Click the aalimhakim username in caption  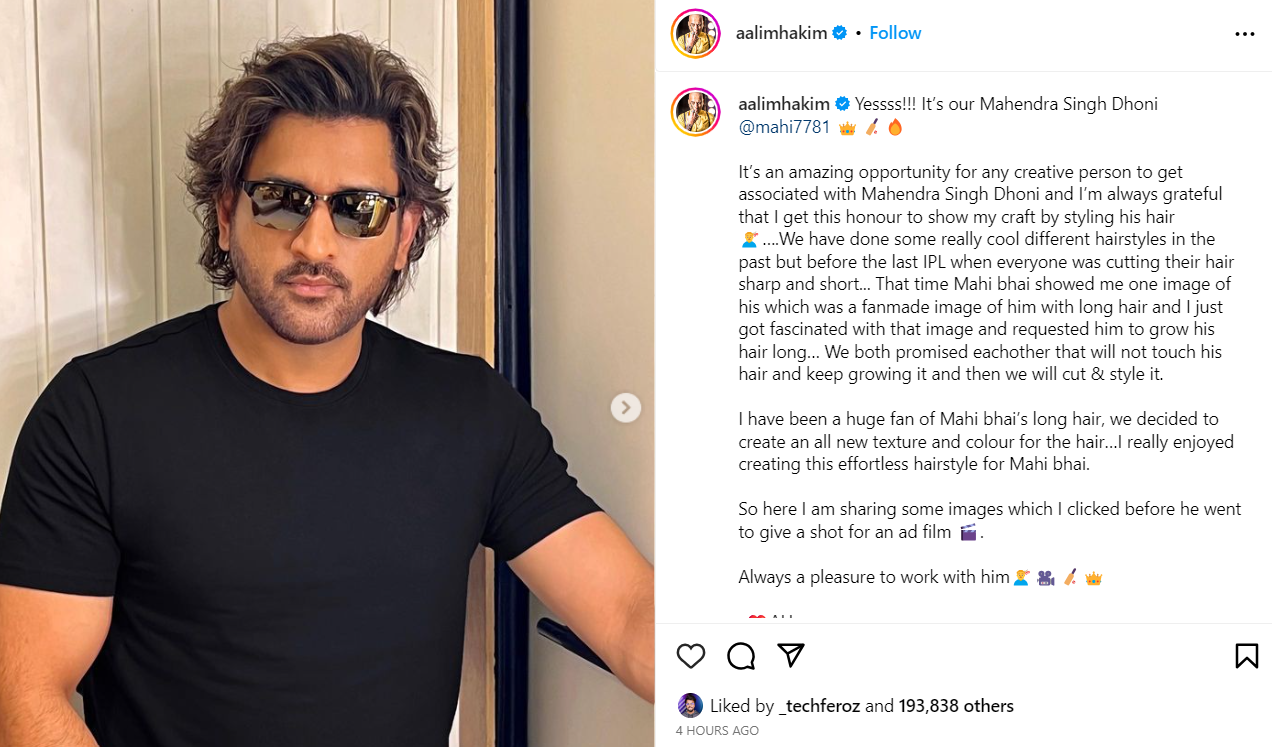coord(784,104)
